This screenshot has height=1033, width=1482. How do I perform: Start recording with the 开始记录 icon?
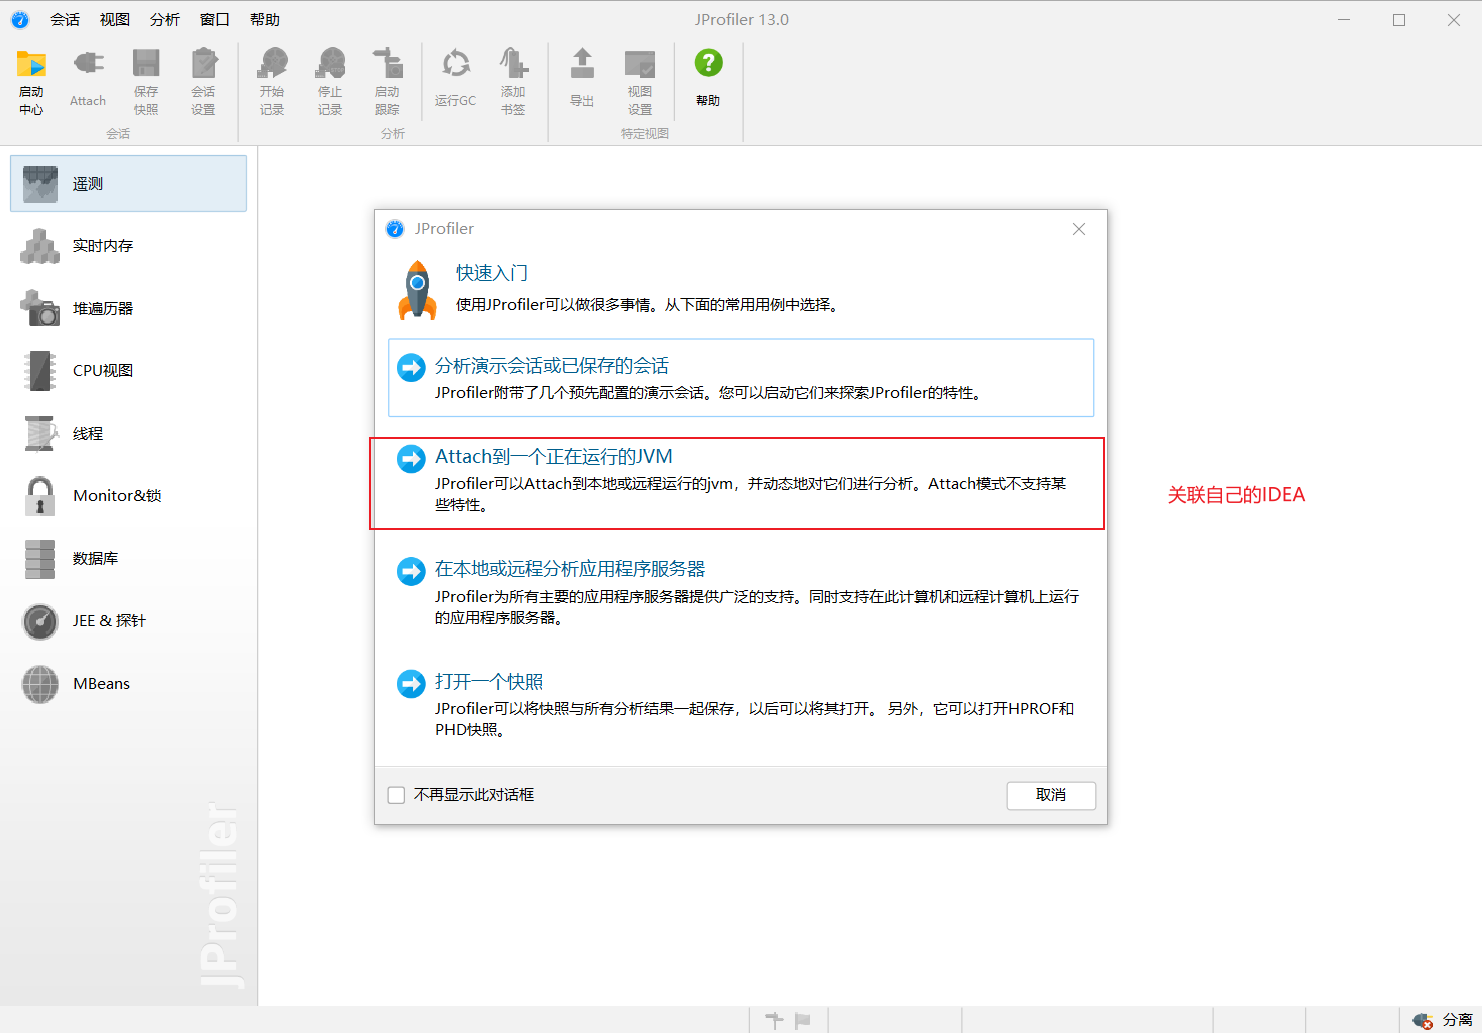coord(272,64)
